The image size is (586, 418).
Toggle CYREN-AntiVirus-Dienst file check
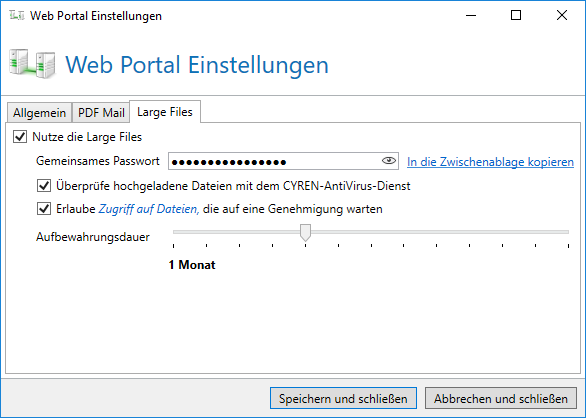[44, 185]
